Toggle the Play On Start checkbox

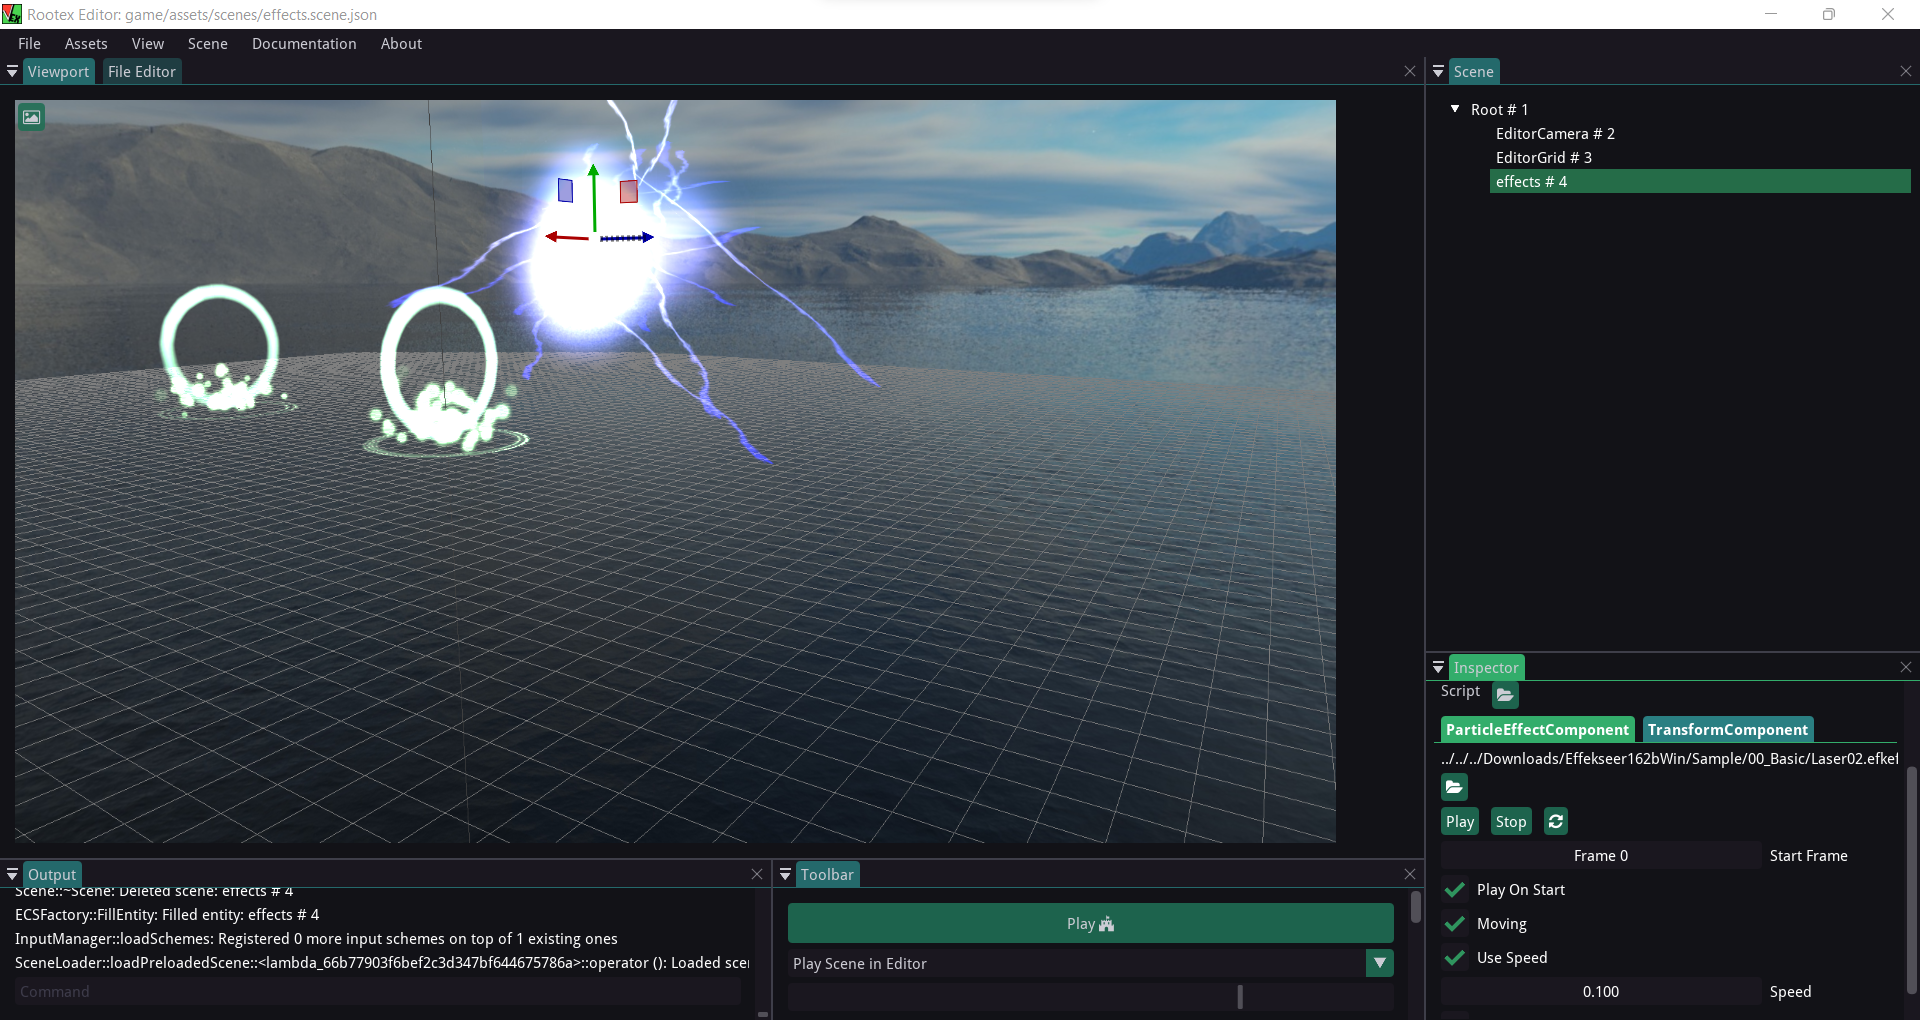[1455, 889]
